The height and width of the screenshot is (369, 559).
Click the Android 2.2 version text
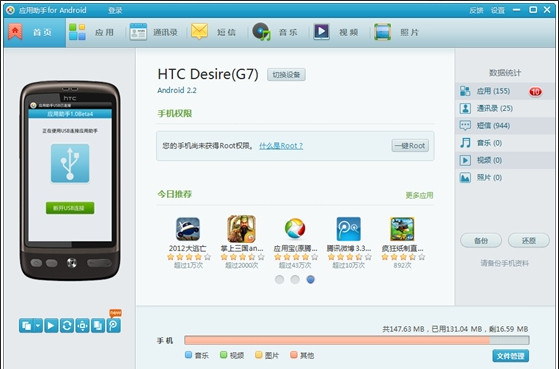177,91
